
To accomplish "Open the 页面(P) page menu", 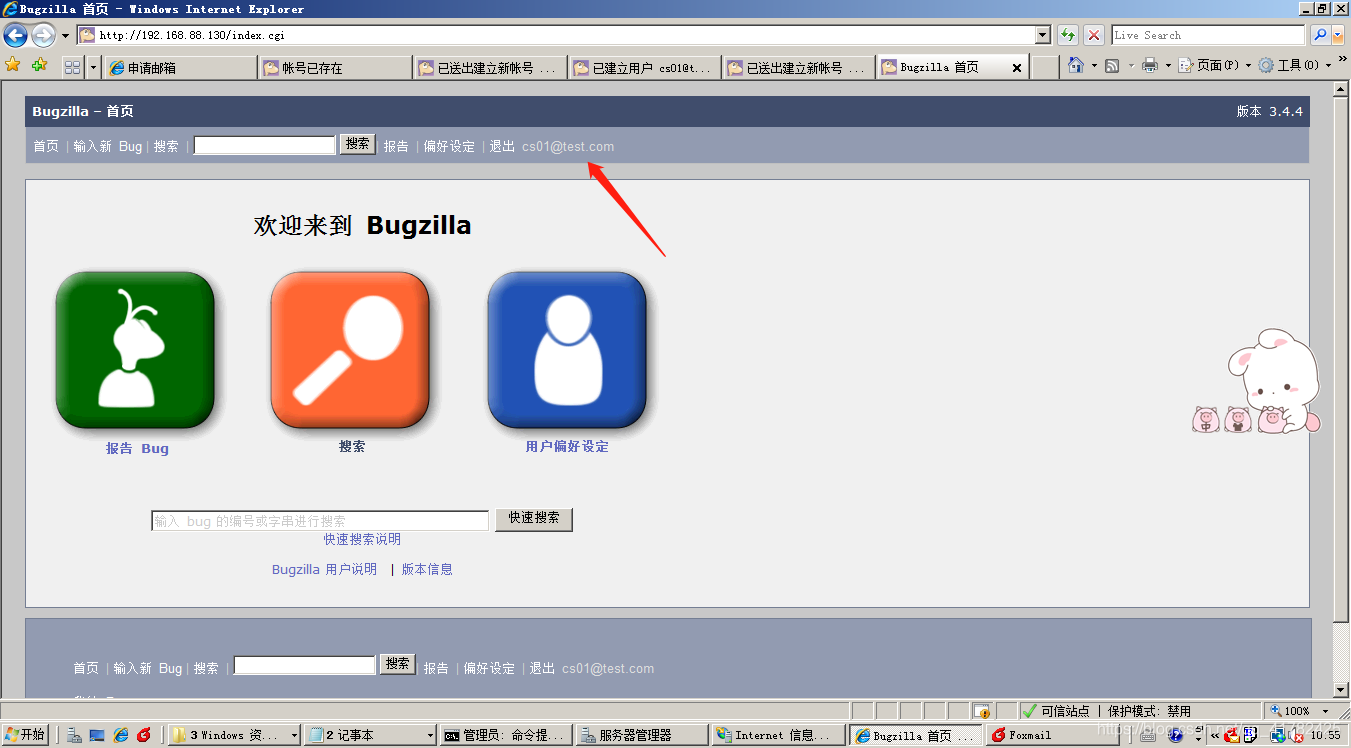I will 1215,65.
